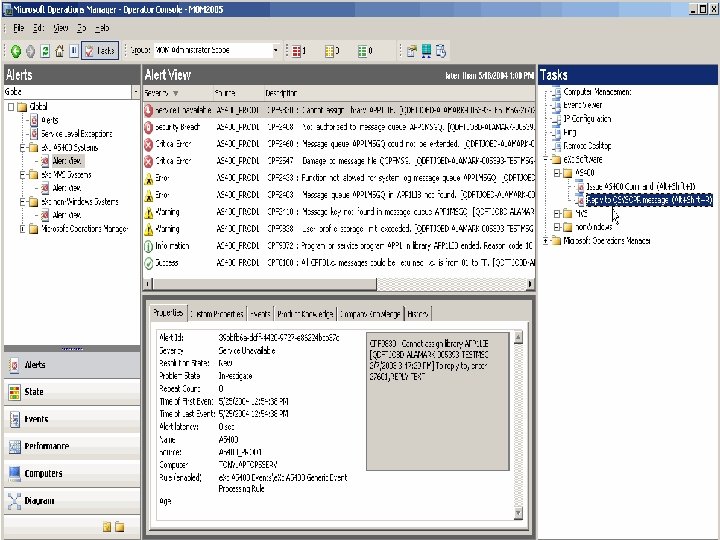Click the State view grid icon
This screenshot has height=540, width=720.
click(x=15, y=392)
